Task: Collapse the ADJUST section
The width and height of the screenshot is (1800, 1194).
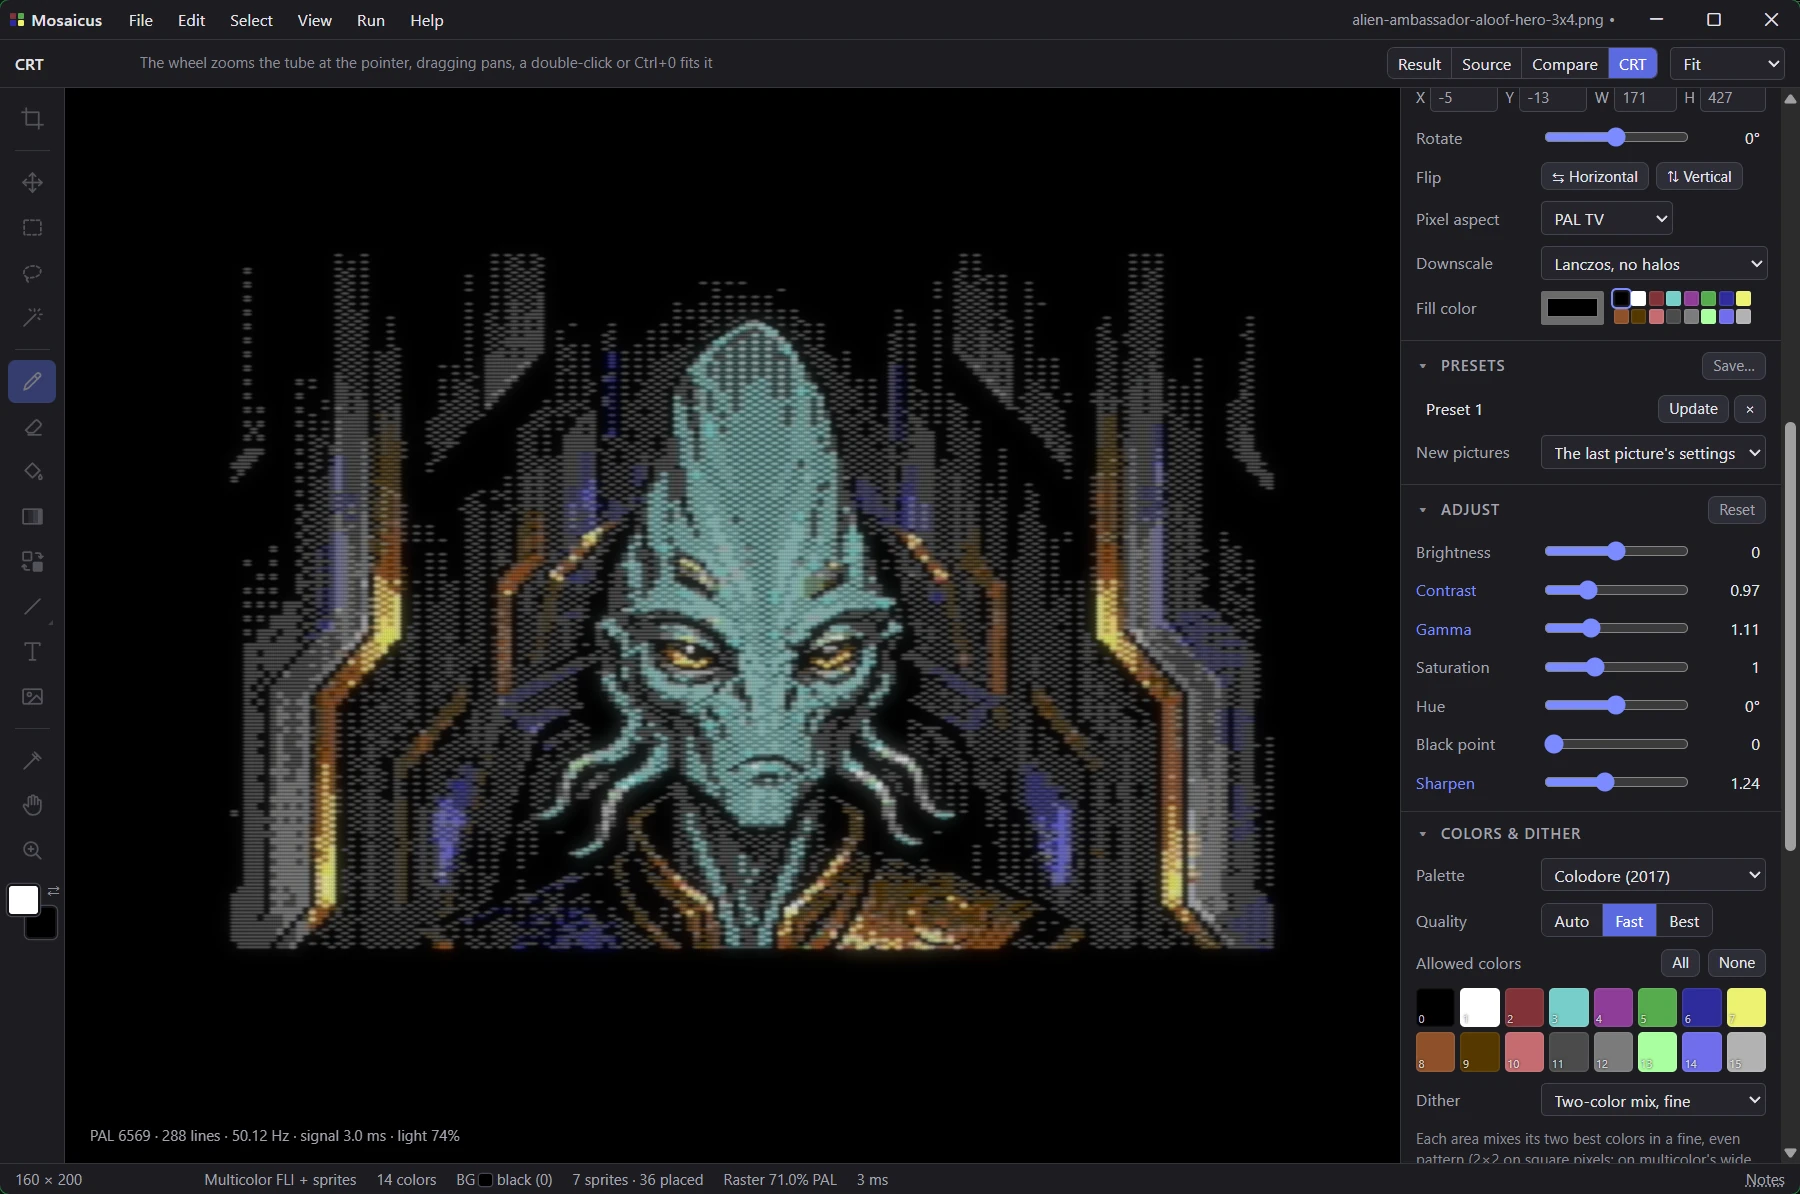Action: point(1423,510)
